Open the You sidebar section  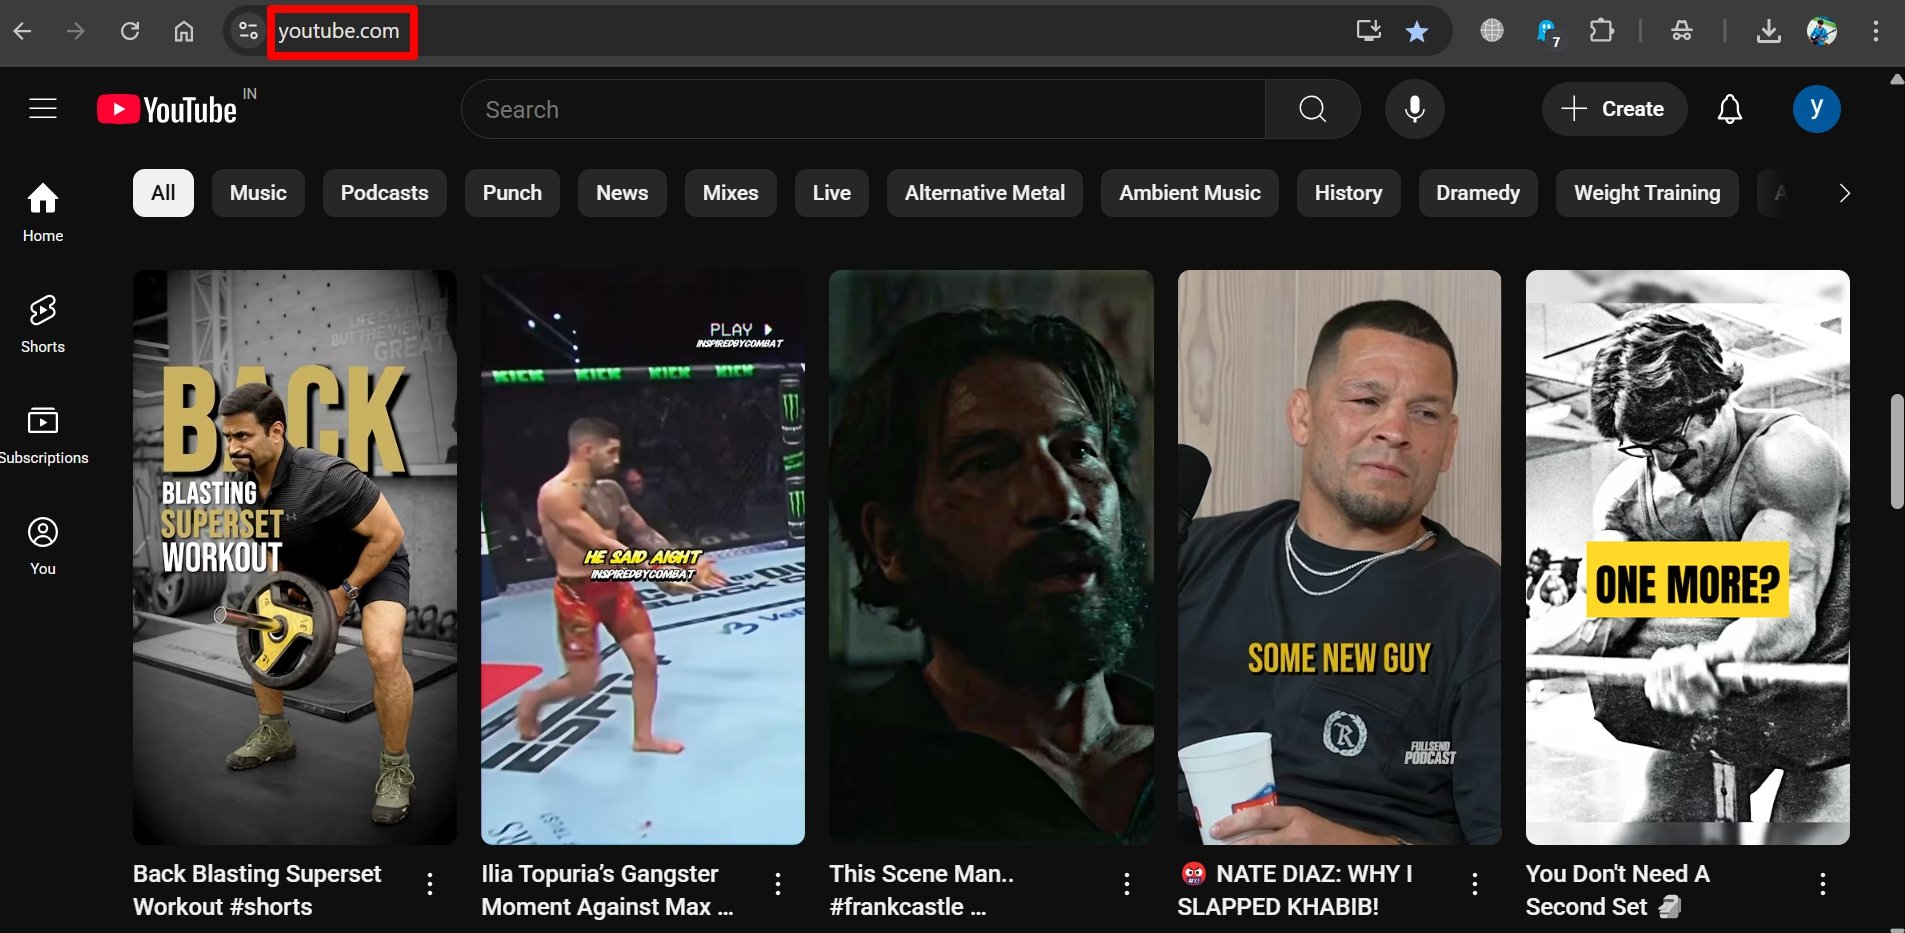pos(43,546)
